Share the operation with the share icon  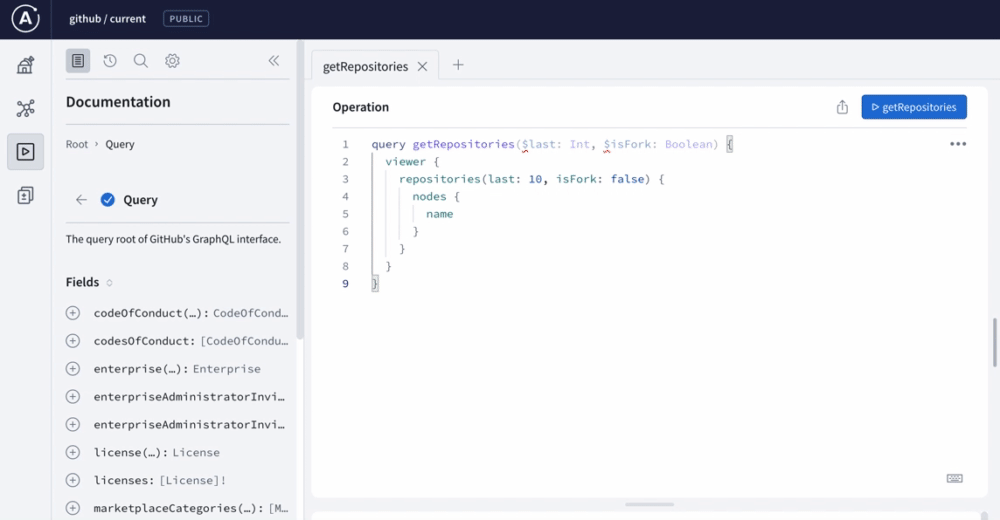click(842, 107)
